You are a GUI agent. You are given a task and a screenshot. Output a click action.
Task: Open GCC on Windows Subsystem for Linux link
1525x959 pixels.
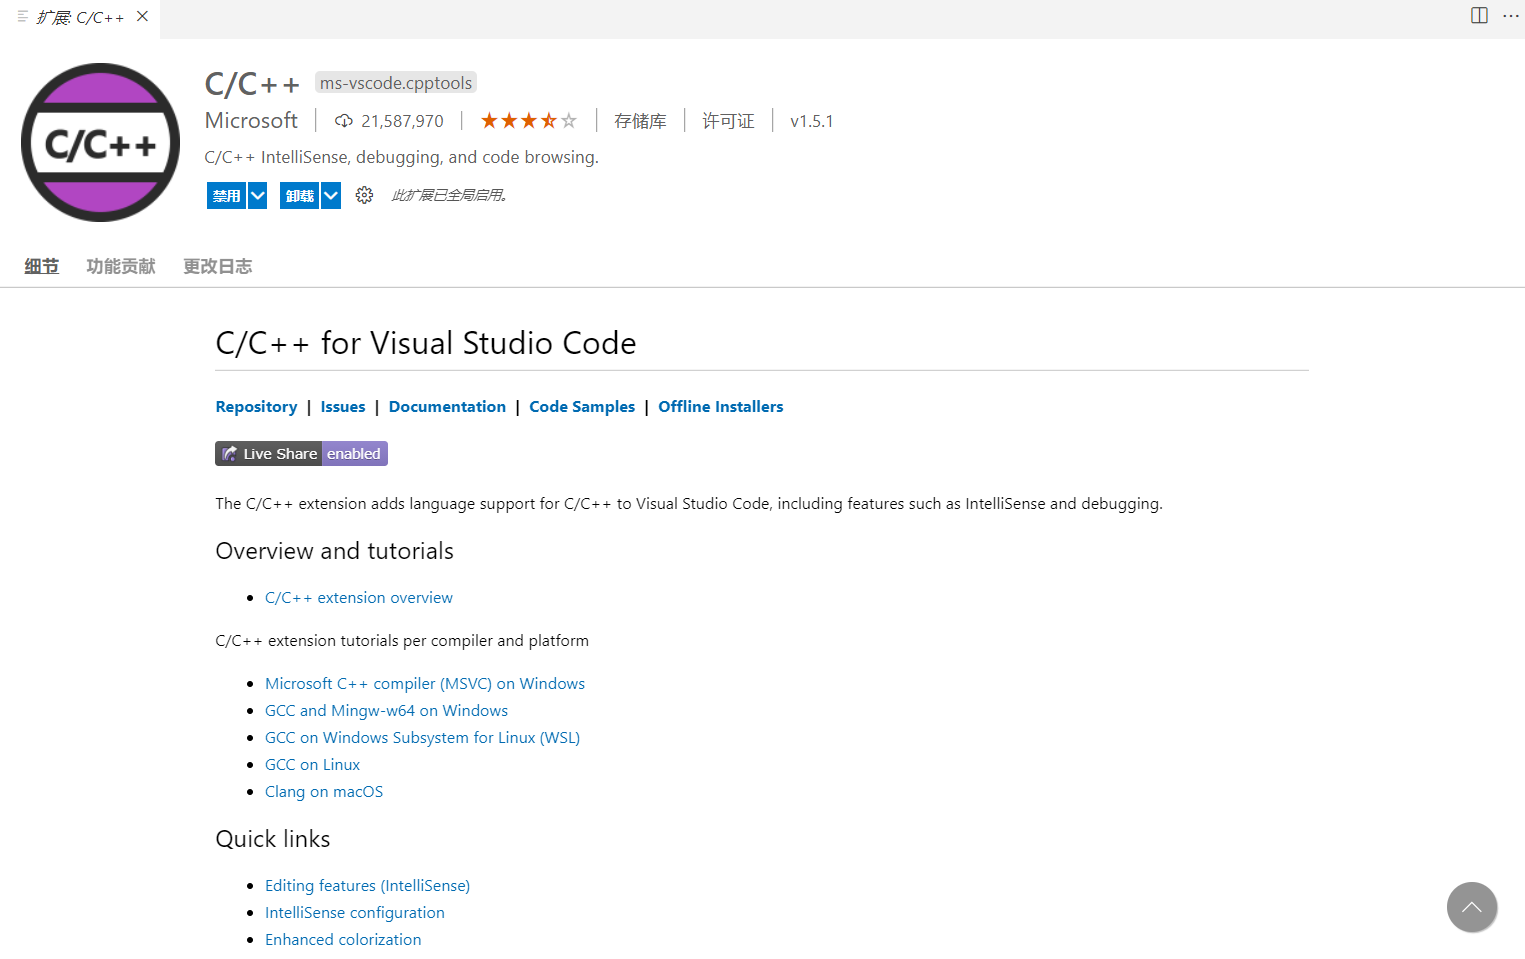[x=422, y=738]
